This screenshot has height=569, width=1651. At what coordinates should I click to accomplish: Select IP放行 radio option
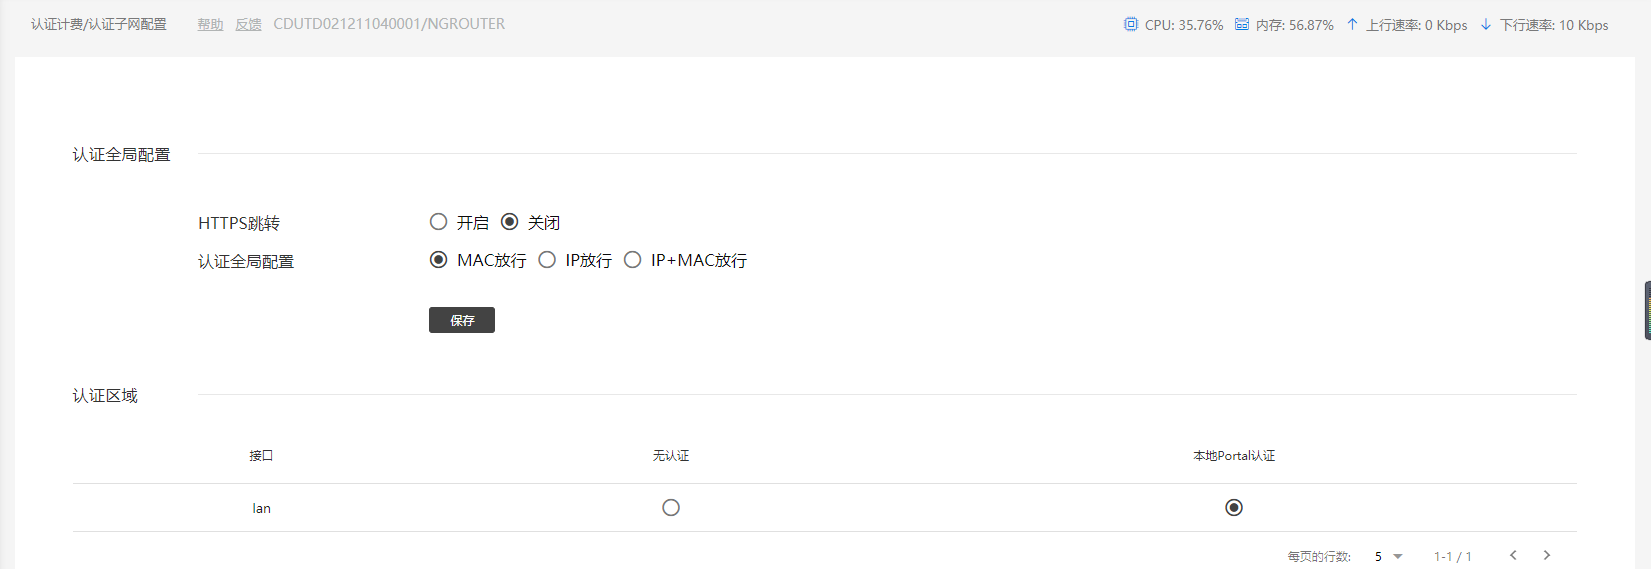(x=547, y=260)
